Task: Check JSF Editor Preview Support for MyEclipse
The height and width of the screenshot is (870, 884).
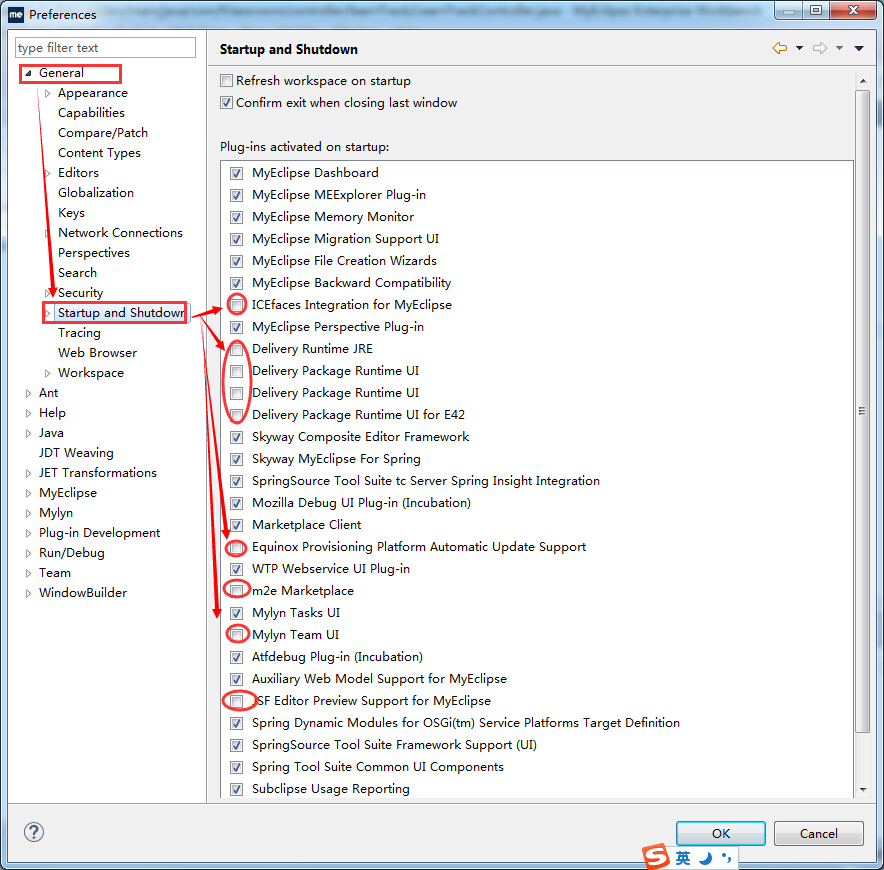Action: 237,701
